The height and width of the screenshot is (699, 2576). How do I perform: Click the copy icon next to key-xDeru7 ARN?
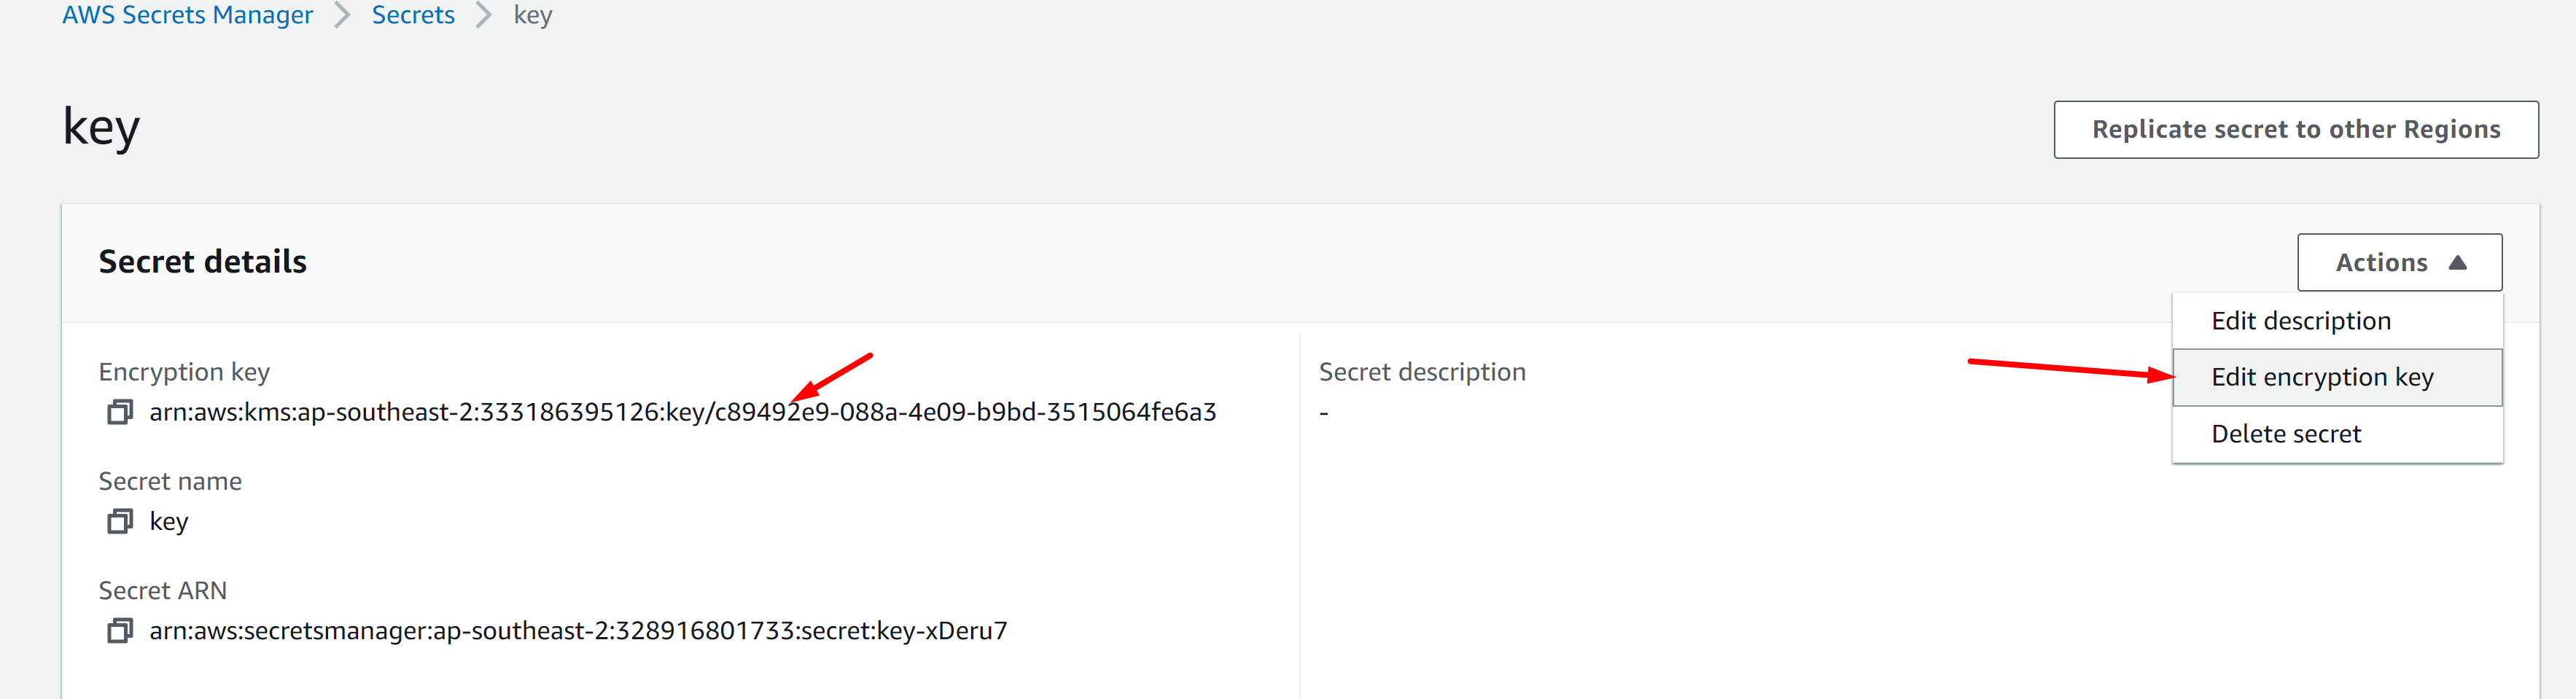pos(121,631)
